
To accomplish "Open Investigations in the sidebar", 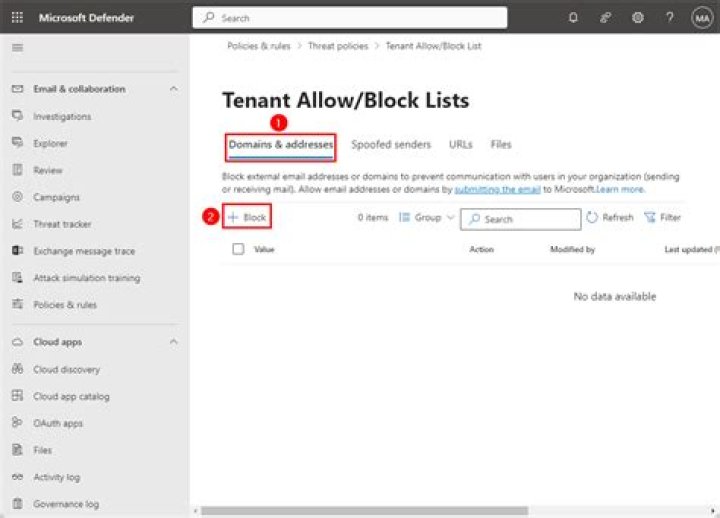I will (x=62, y=117).
